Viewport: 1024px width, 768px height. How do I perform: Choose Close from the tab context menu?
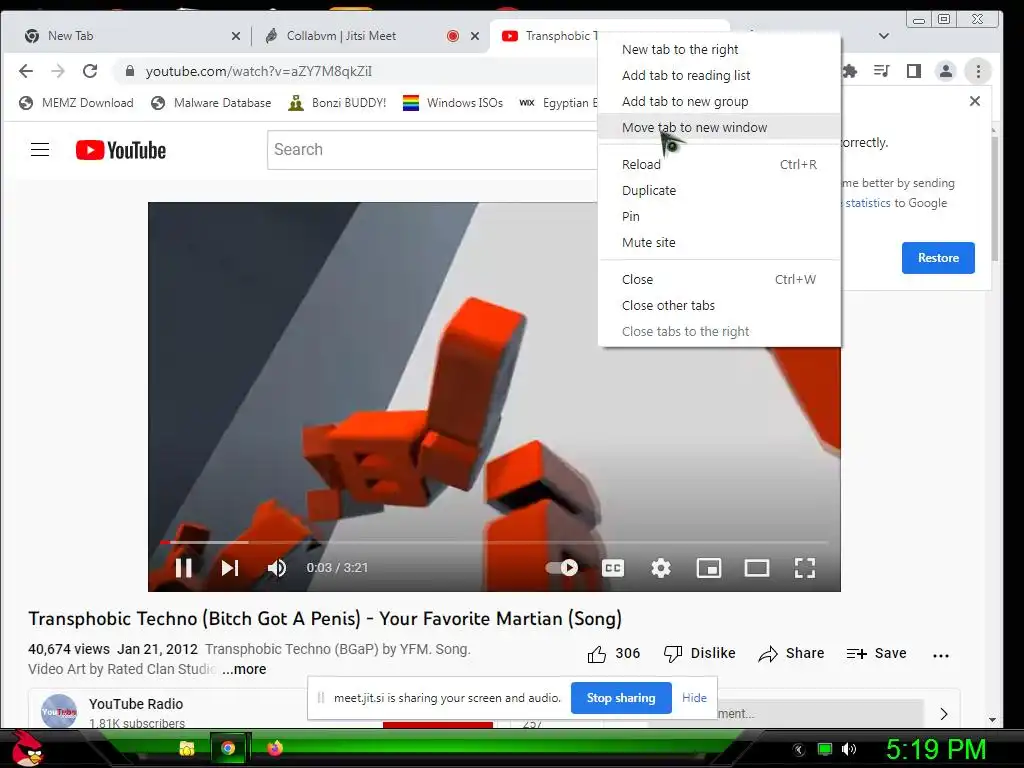point(719,280)
